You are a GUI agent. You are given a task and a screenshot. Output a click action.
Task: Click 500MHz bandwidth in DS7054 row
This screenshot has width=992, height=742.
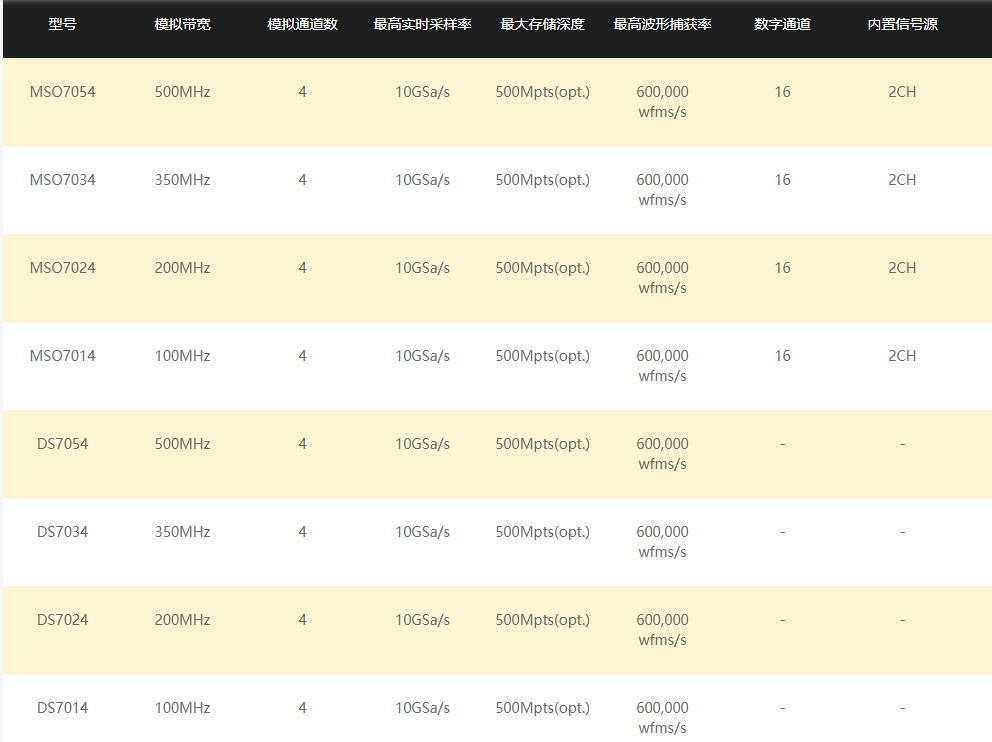(182, 443)
